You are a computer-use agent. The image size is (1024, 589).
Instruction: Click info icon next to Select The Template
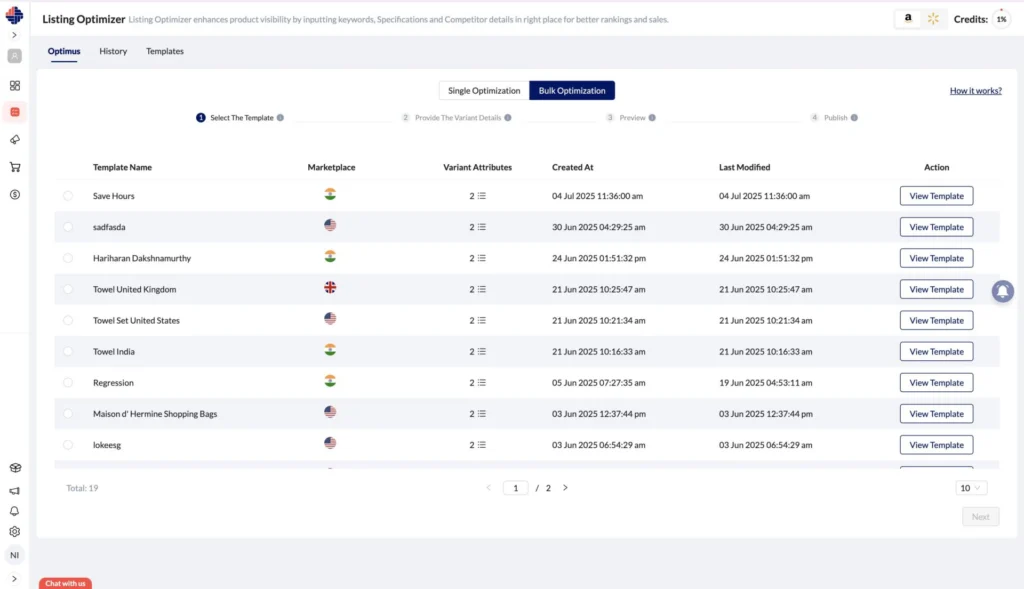click(x=280, y=118)
